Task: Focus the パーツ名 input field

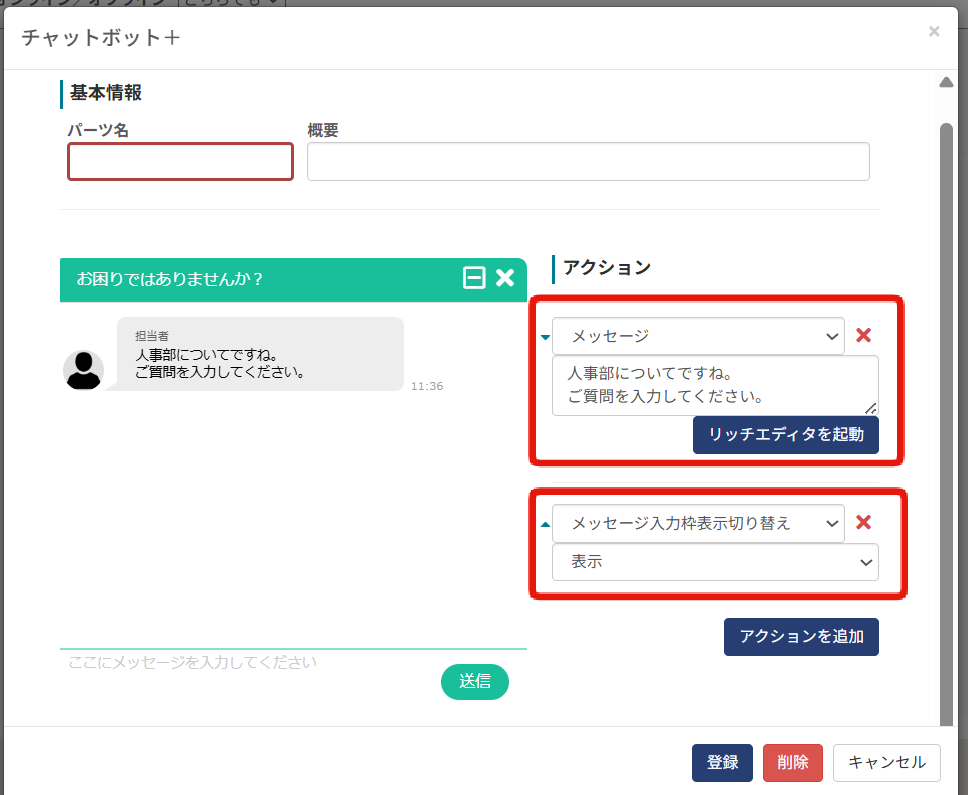Action: [180, 162]
